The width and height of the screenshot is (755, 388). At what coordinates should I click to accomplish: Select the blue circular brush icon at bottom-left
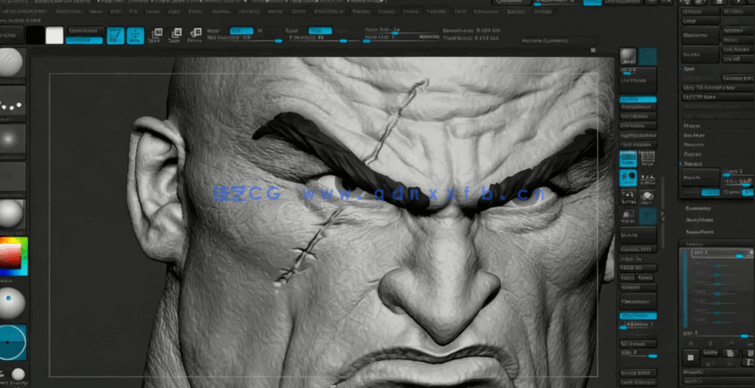click(x=13, y=342)
